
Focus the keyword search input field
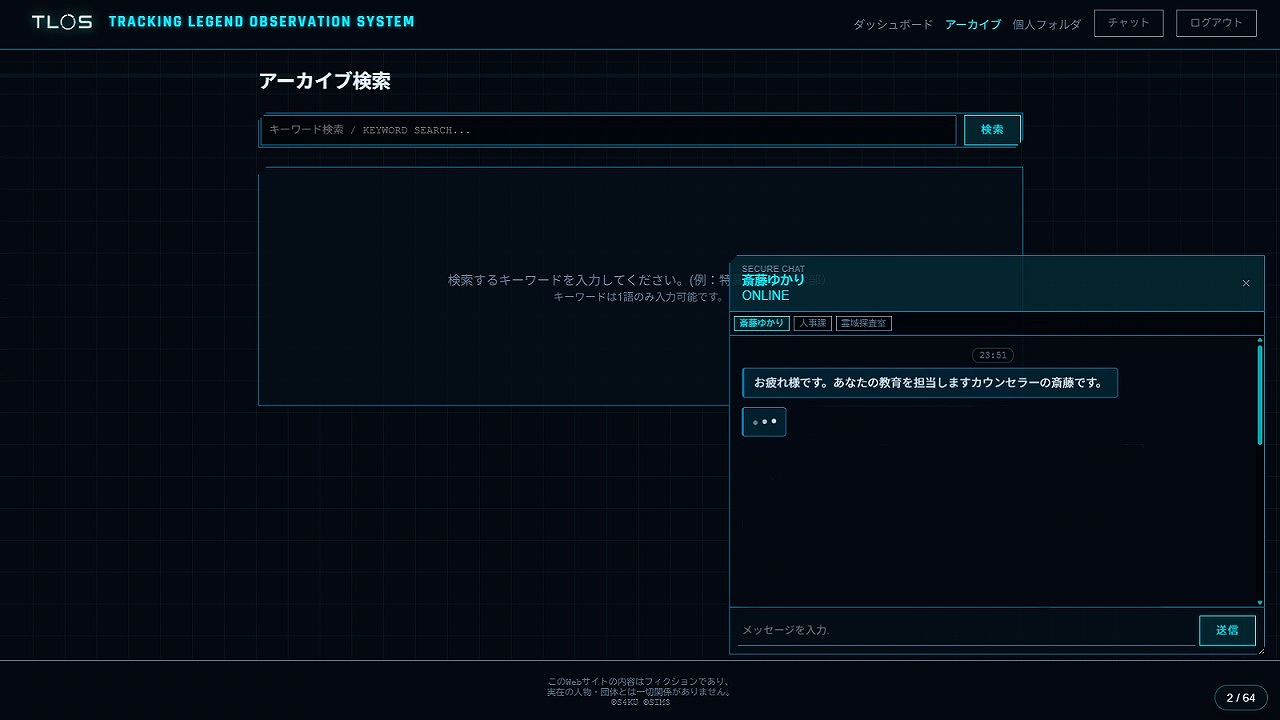click(x=608, y=130)
